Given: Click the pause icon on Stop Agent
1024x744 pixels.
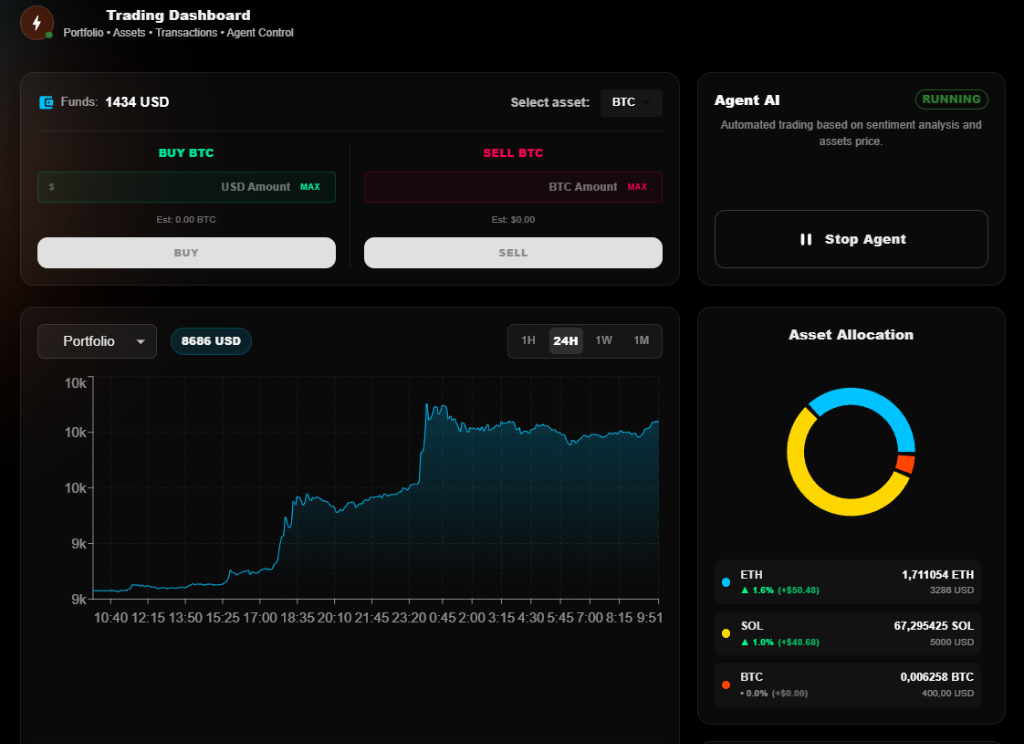Looking at the screenshot, I should click(x=806, y=239).
